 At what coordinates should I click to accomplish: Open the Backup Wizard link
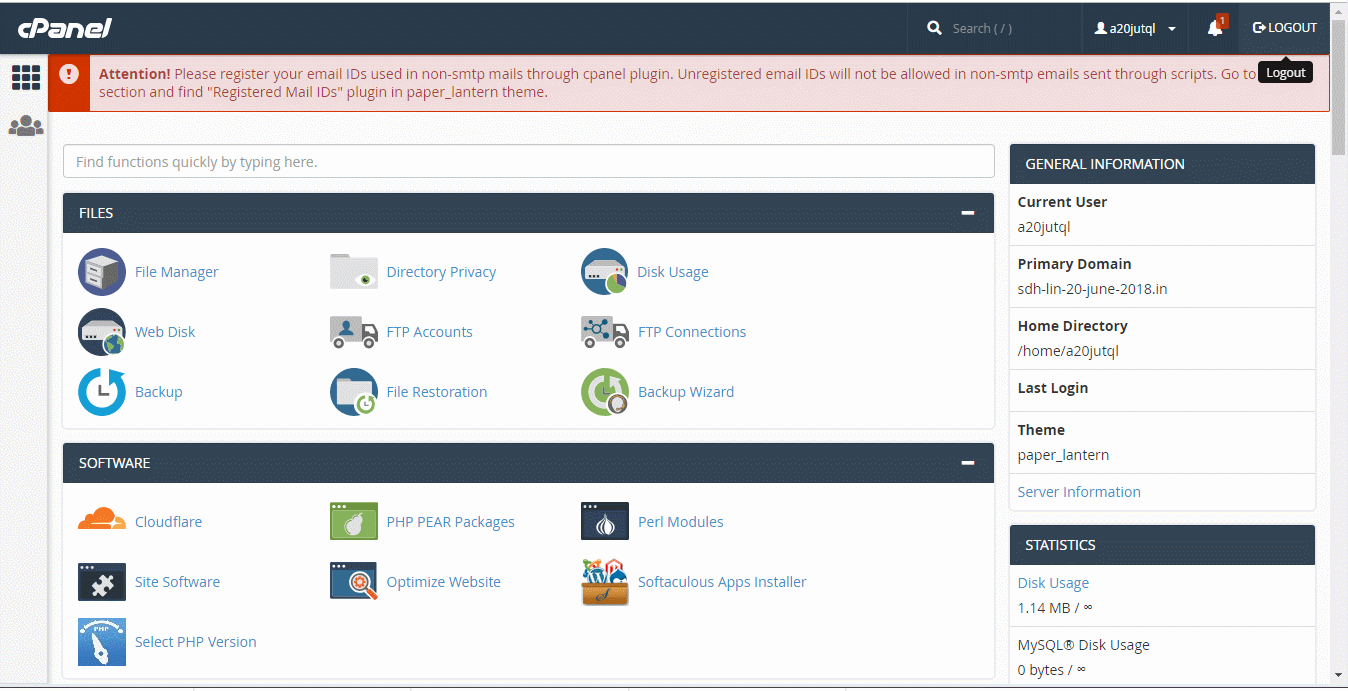tap(686, 392)
